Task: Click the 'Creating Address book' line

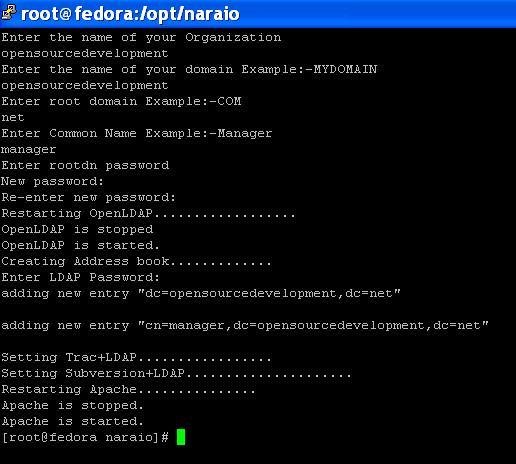Action: [x=136, y=261]
